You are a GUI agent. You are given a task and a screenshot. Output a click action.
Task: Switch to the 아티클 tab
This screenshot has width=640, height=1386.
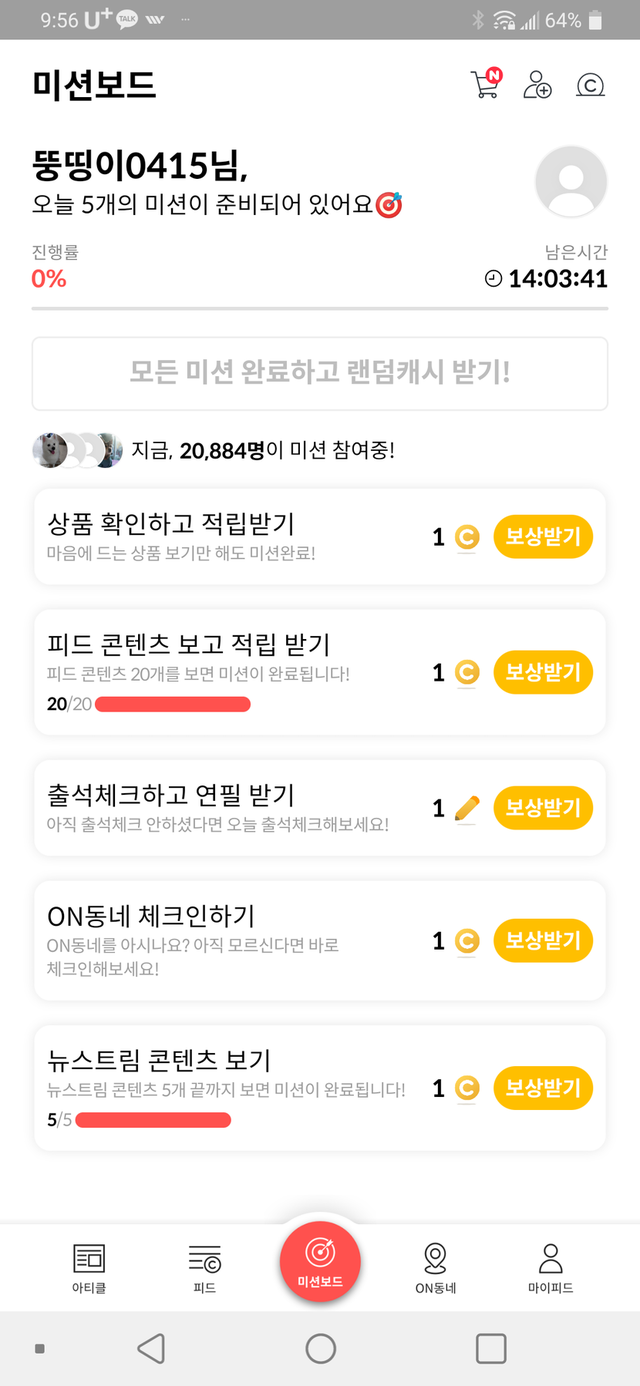(89, 1268)
